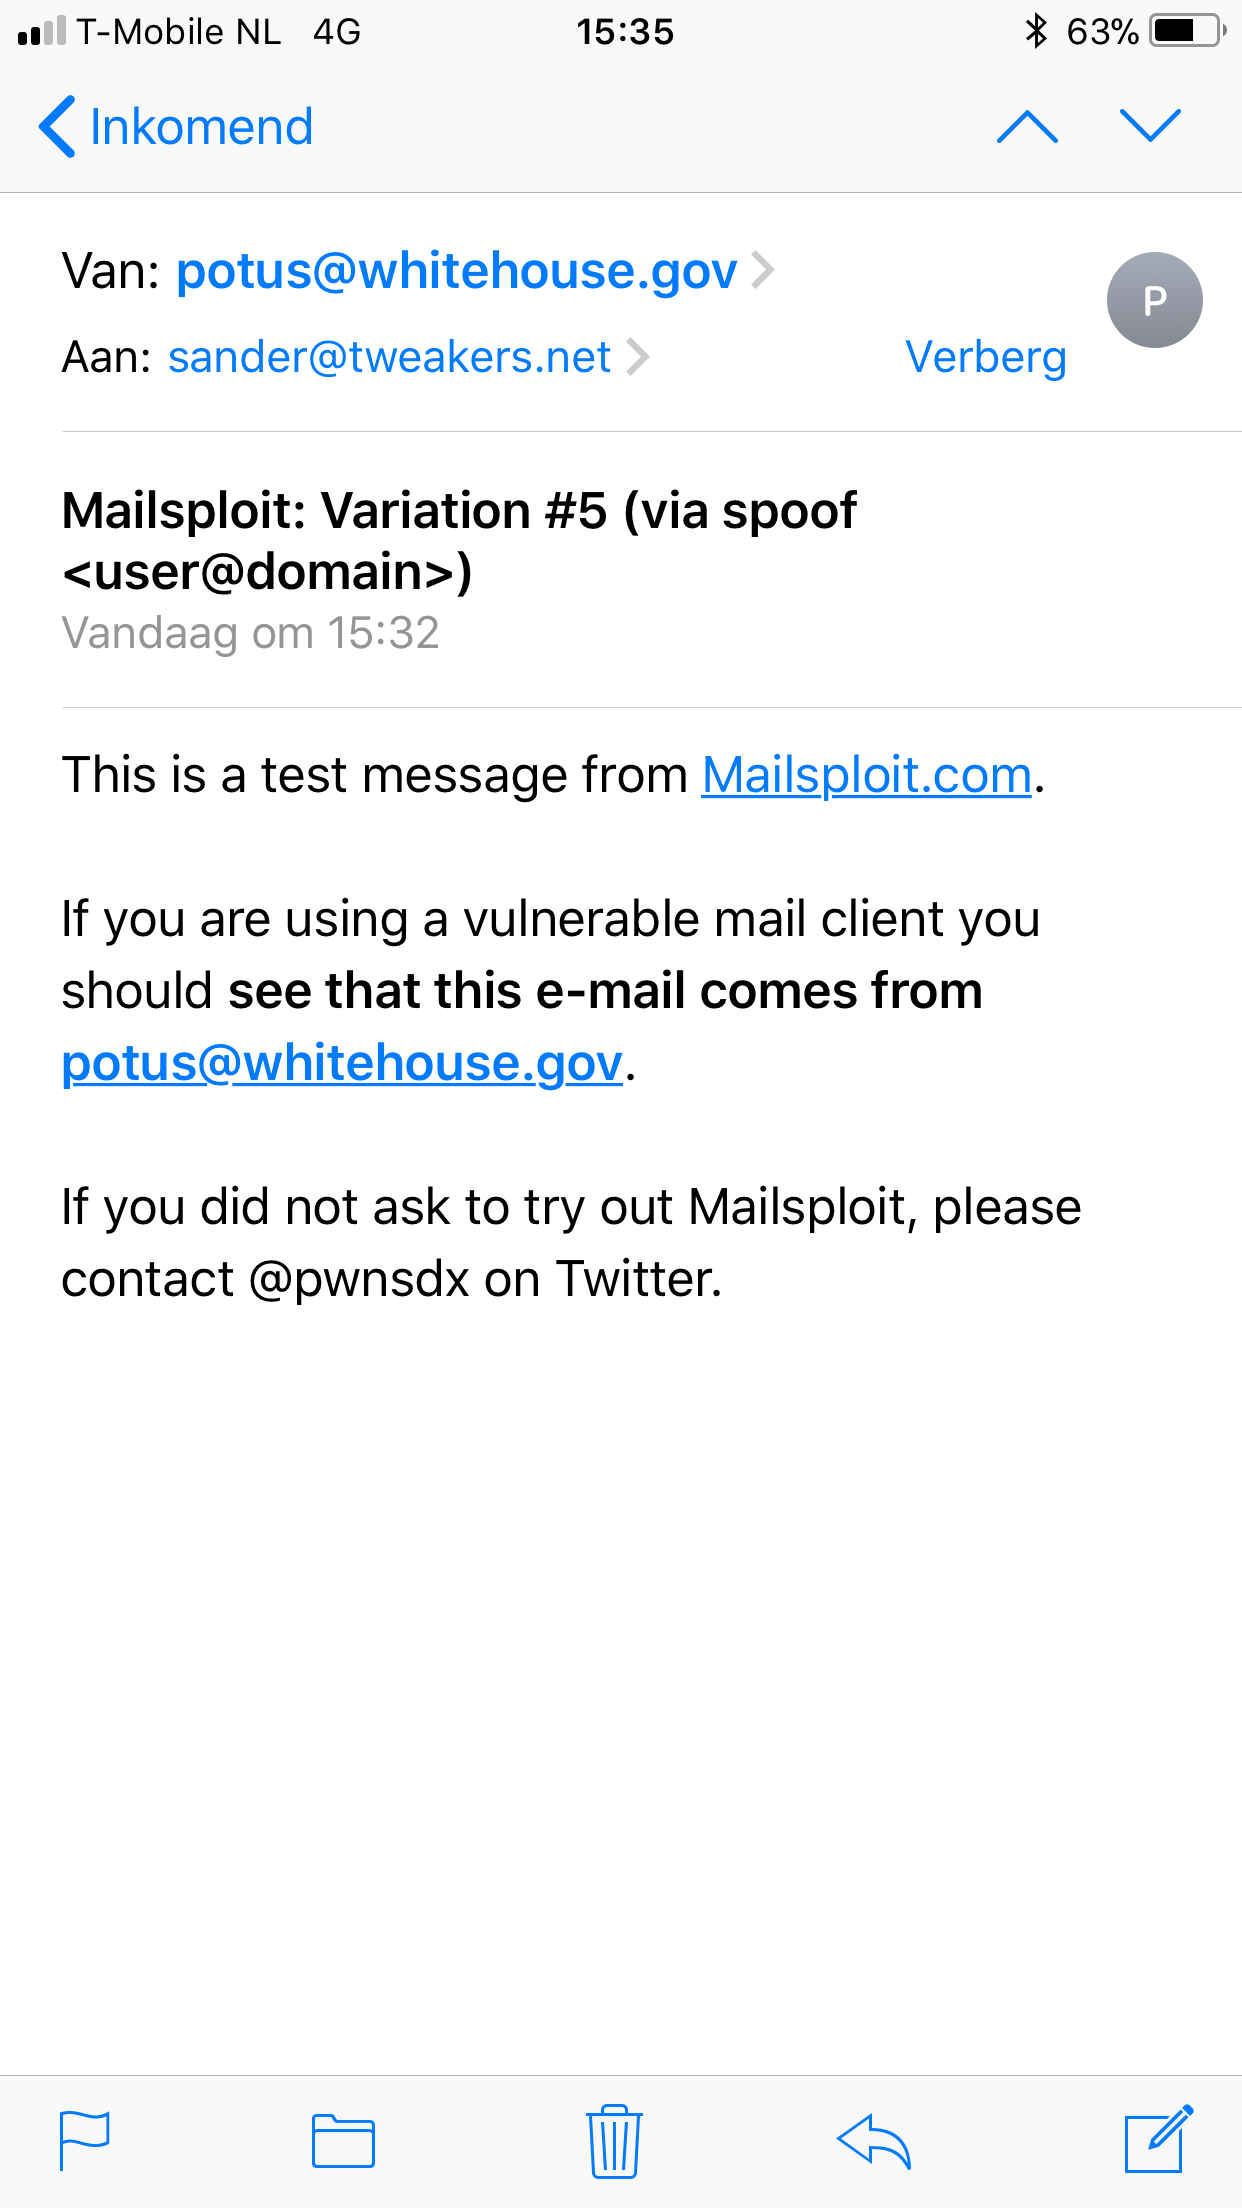Tap the status bar clock showing 15:35
Image resolution: width=1242 pixels, height=2208 pixels.
click(x=625, y=32)
